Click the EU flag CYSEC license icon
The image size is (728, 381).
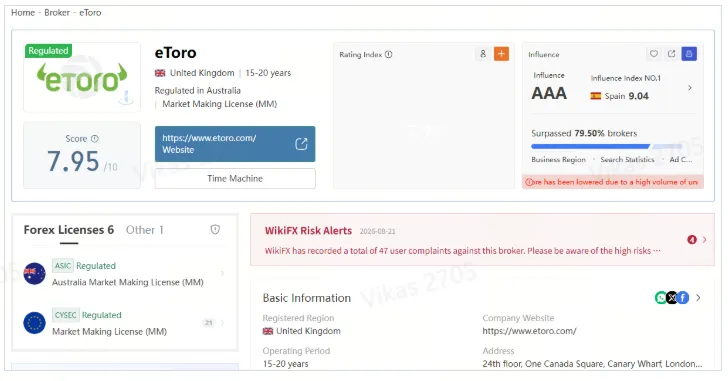(x=34, y=323)
